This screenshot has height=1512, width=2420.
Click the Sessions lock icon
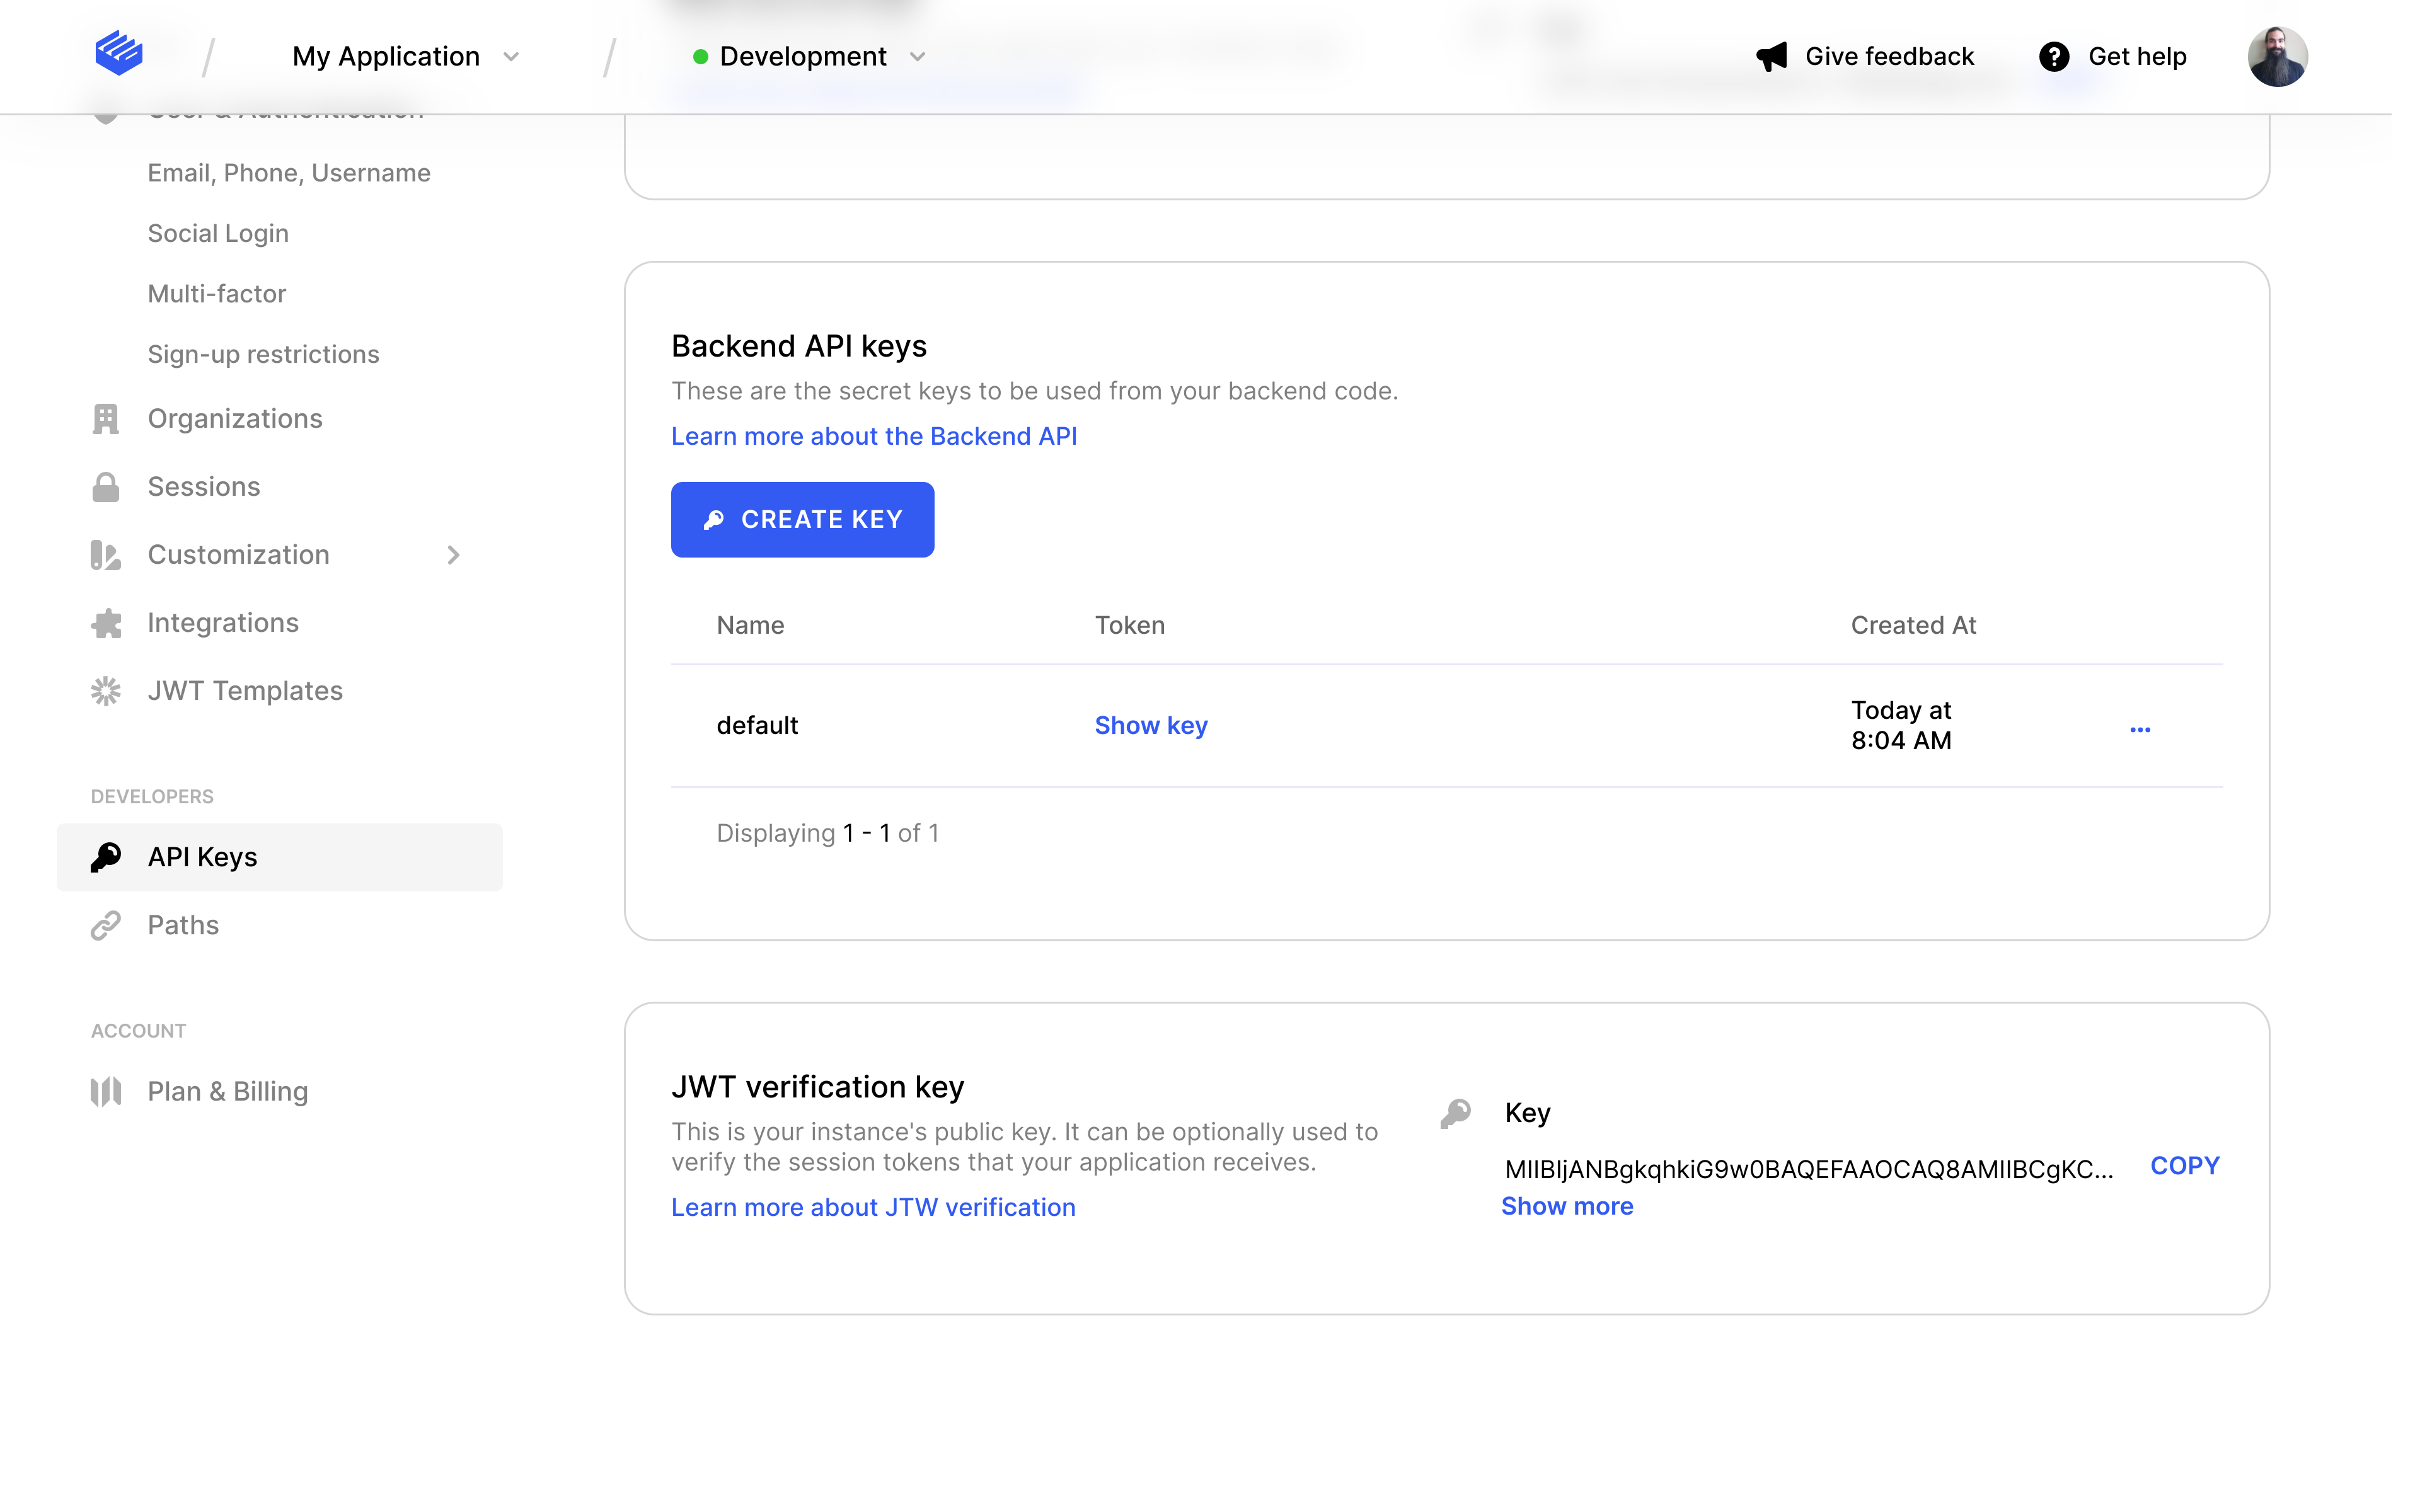pos(106,487)
